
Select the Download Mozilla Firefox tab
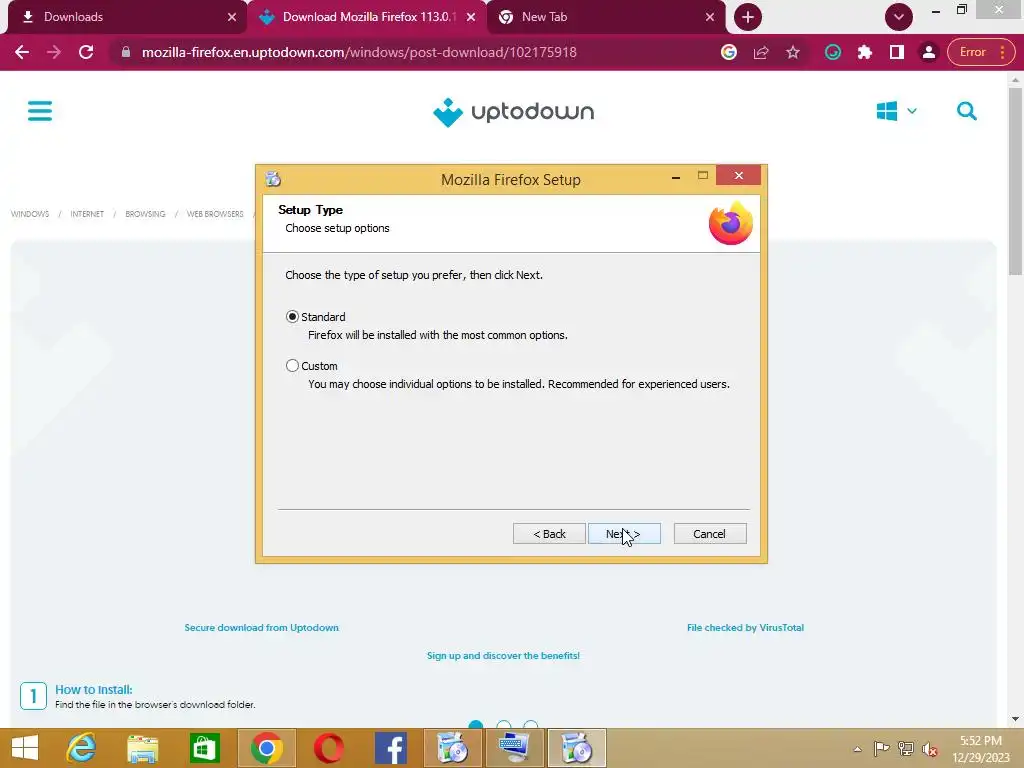point(366,17)
